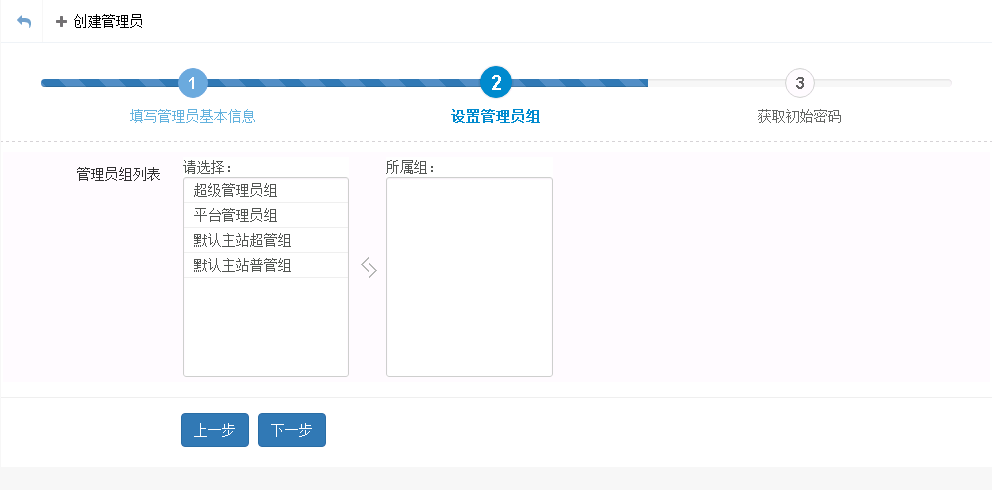Select the 默认主站普管组 entry
This screenshot has height=490, width=992.
click(243, 265)
